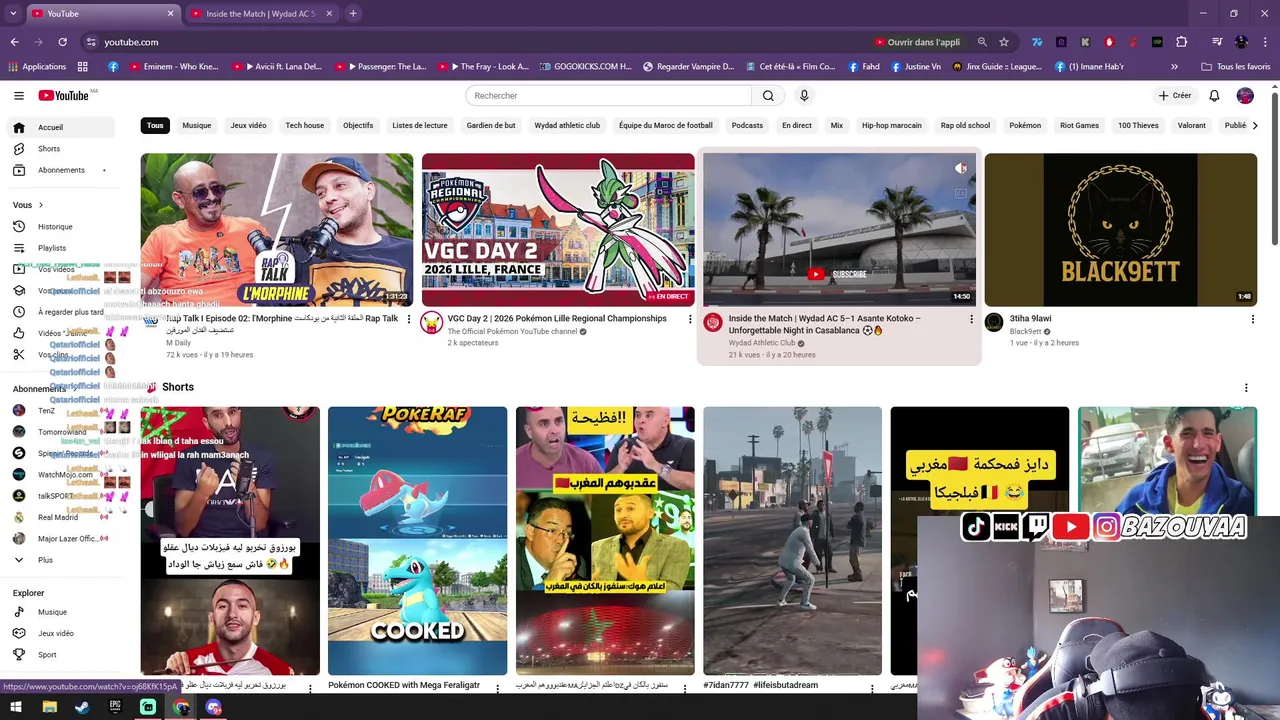Select the Tous chip
Viewport: 1280px width, 720px height.
click(155, 126)
